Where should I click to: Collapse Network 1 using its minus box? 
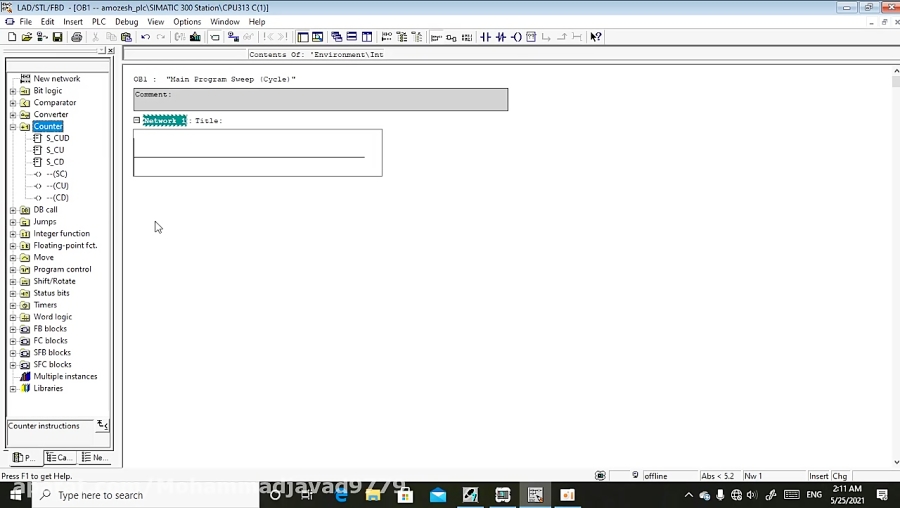[137, 120]
